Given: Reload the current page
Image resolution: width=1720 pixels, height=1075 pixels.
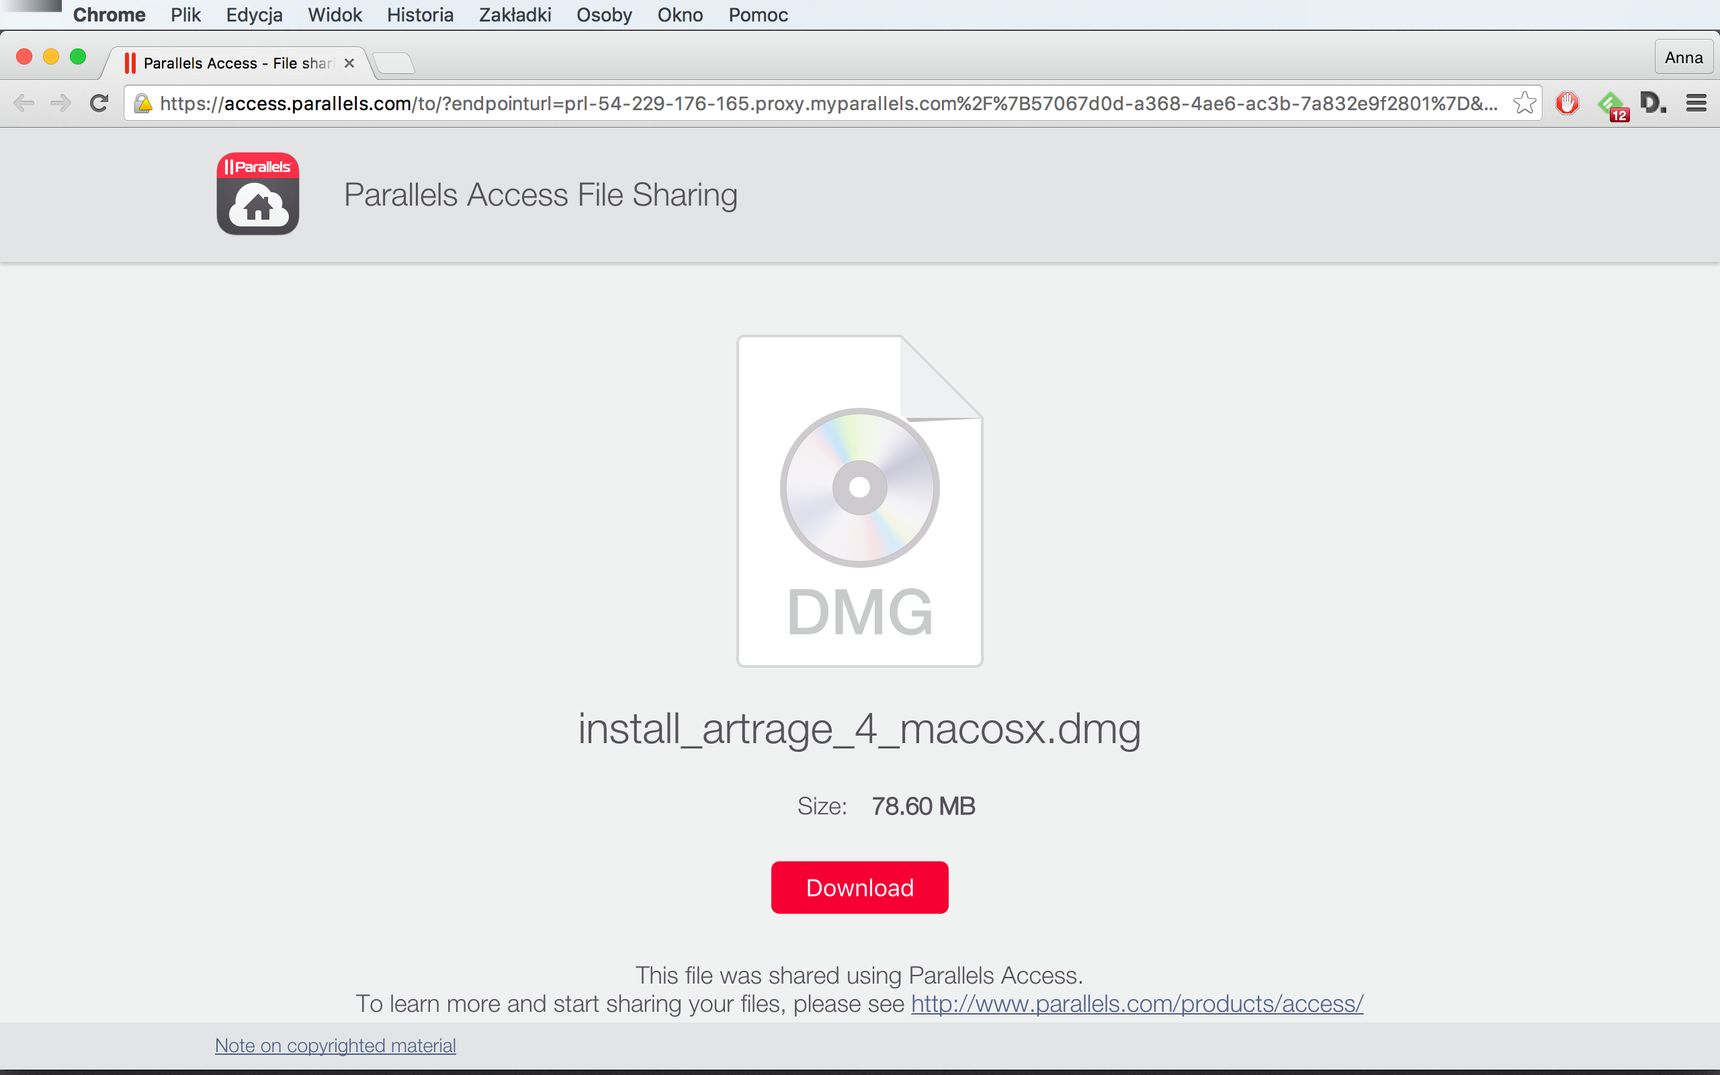Looking at the screenshot, I should click(99, 103).
